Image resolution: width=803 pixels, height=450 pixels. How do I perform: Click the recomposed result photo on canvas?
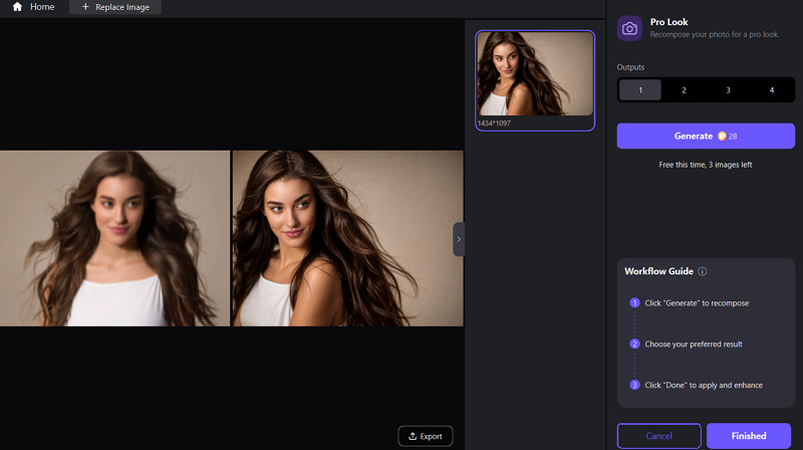pyautogui.click(x=348, y=238)
